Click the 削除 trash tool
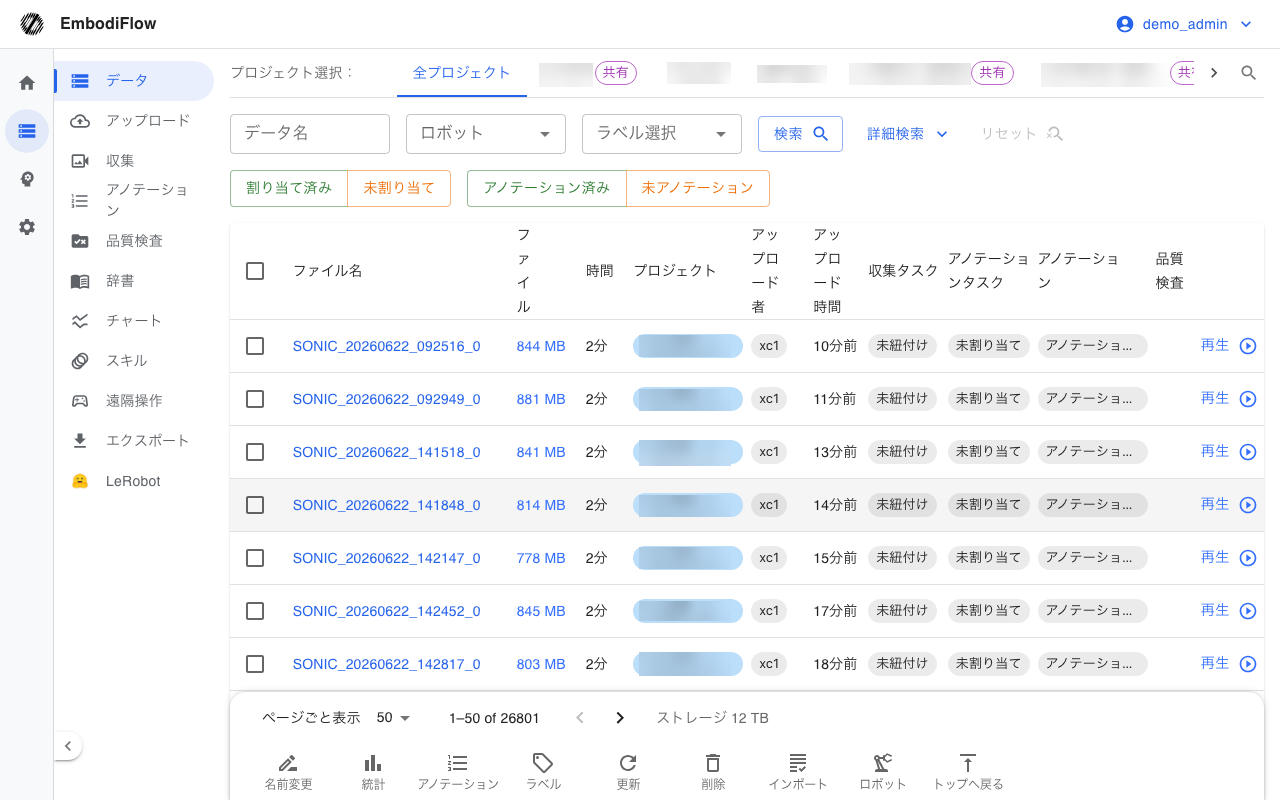Viewport: 1280px width, 800px height. coord(713,772)
